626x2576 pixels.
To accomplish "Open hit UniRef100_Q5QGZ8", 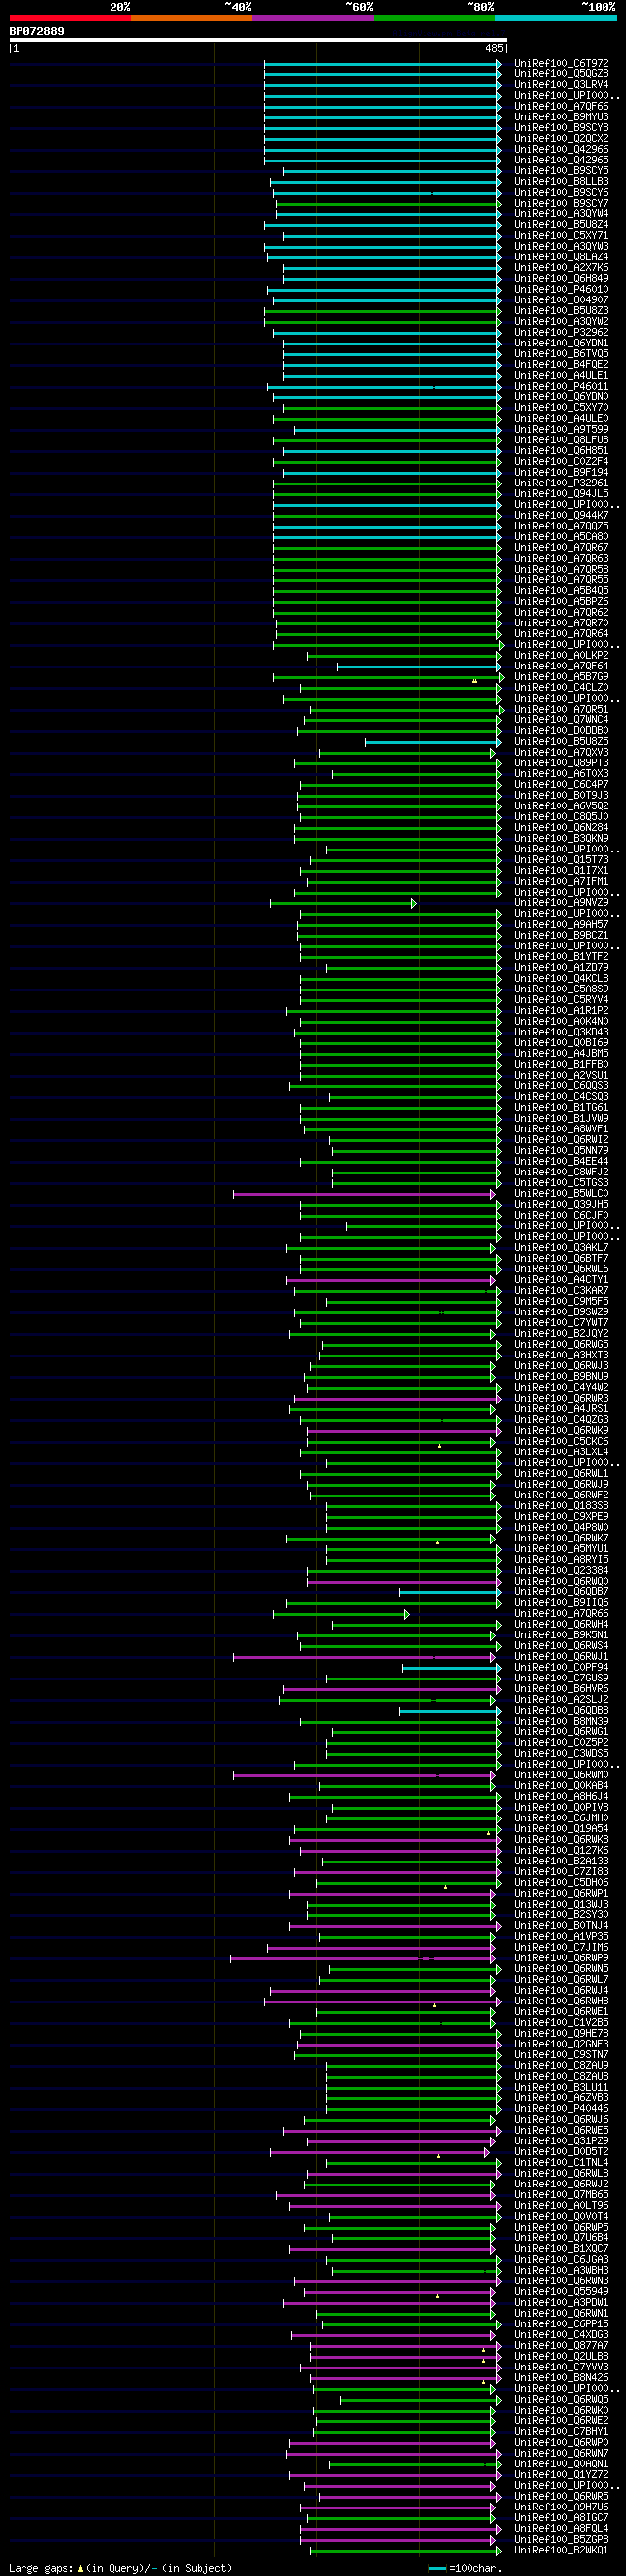I will (561, 74).
